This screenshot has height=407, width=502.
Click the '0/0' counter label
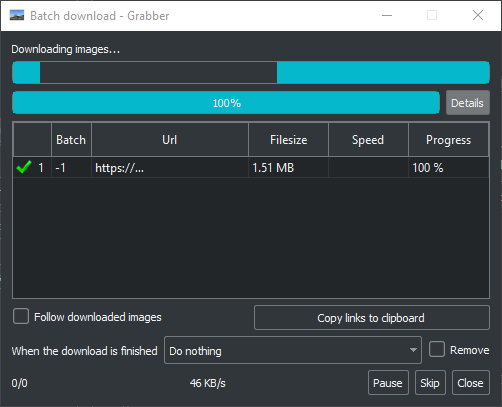[20, 383]
